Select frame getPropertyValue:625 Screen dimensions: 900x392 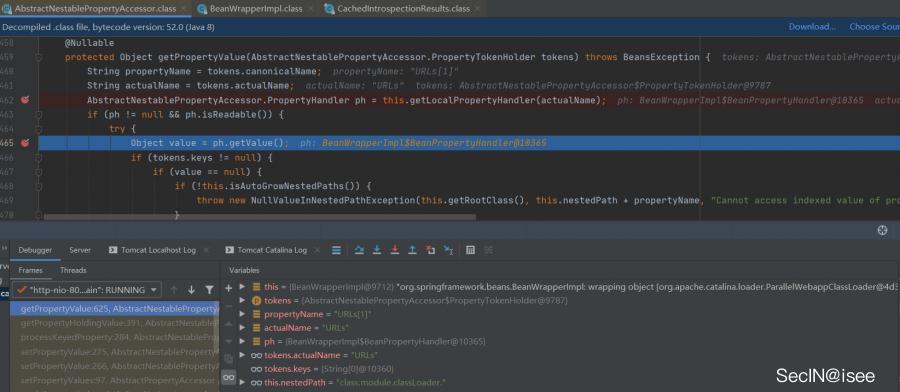pos(115,309)
